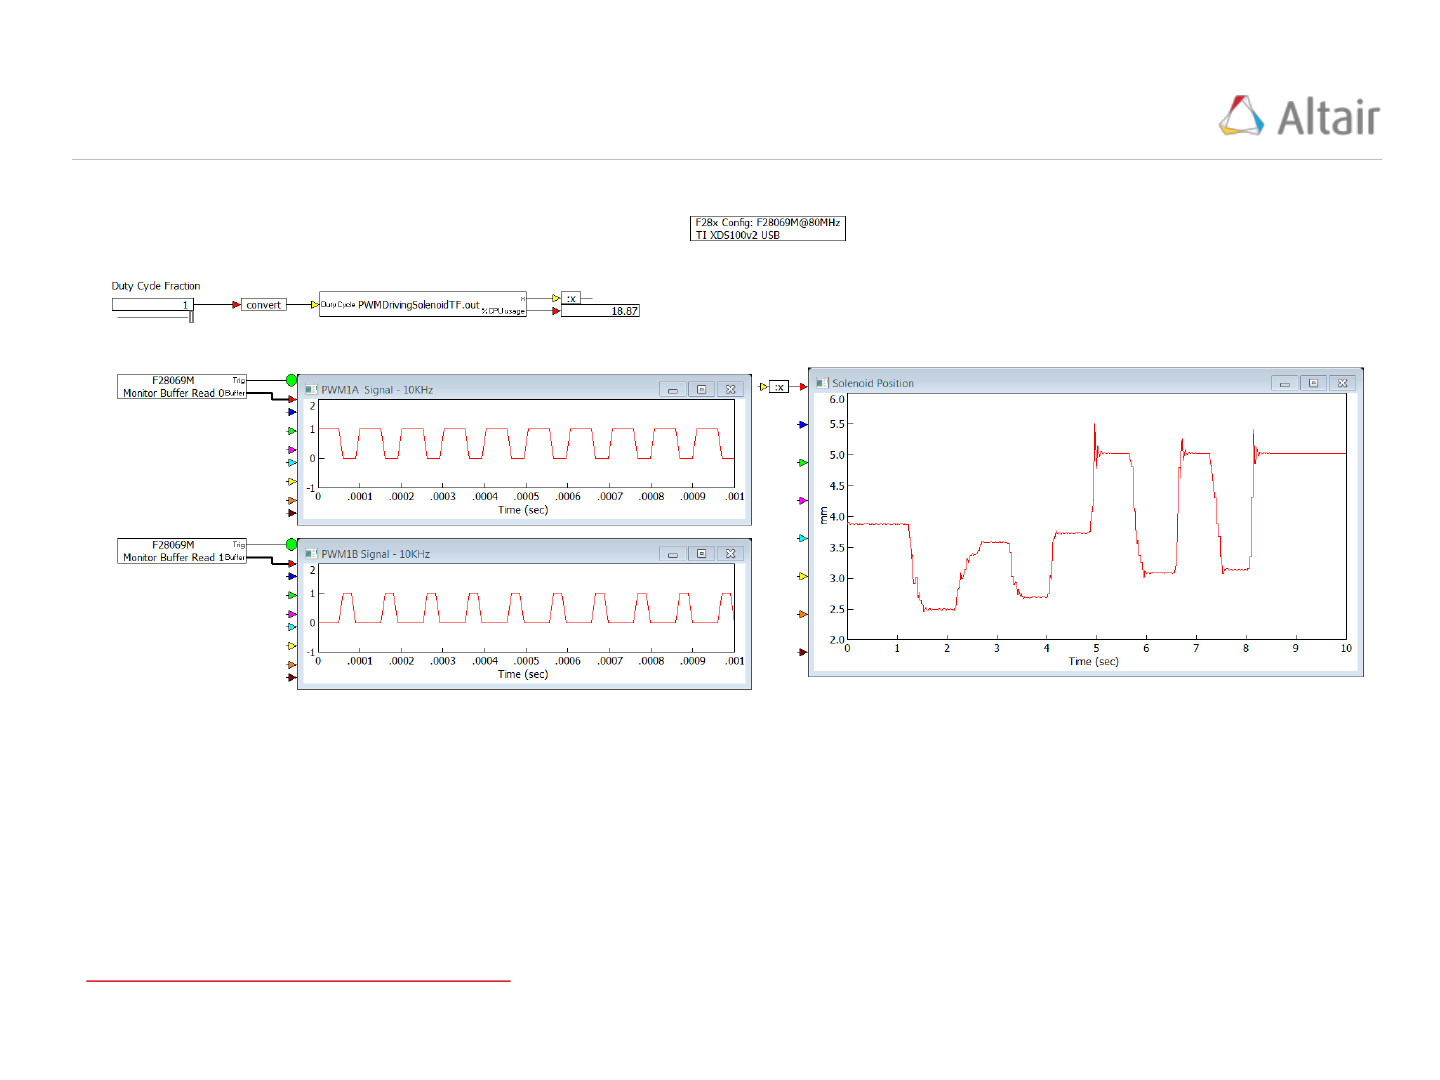Click the green input connector on Solenoid Position plot

click(x=802, y=463)
